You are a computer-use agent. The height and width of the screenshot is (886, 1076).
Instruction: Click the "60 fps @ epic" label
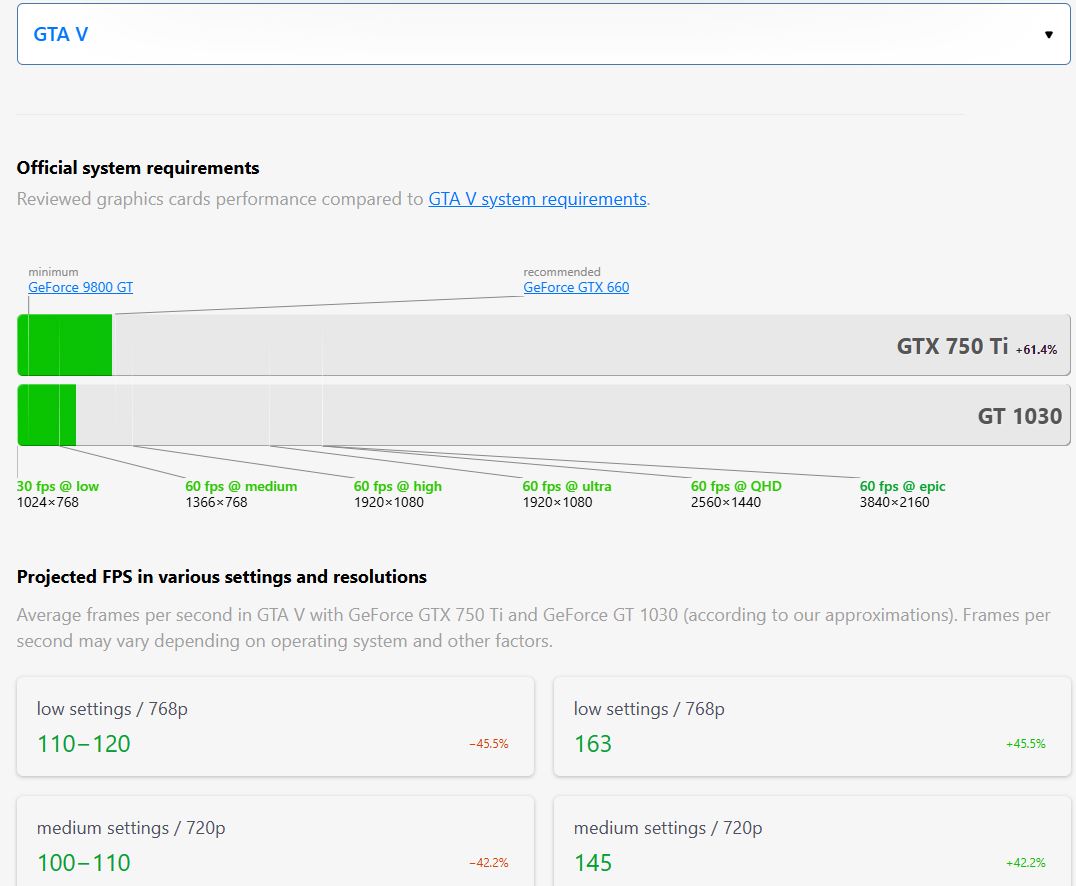902,487
